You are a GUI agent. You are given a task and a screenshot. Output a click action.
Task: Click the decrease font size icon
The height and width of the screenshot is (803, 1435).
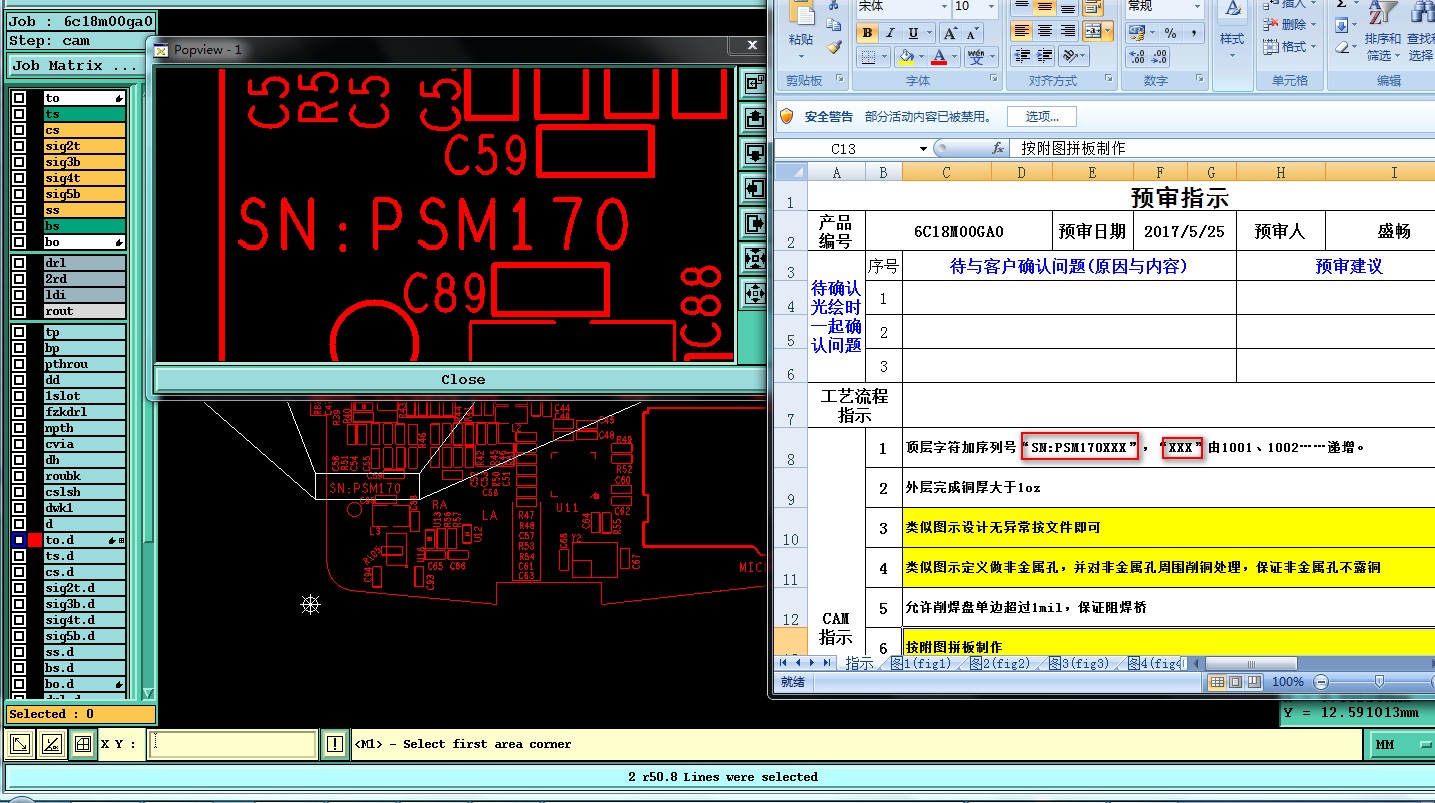(972, 33)
